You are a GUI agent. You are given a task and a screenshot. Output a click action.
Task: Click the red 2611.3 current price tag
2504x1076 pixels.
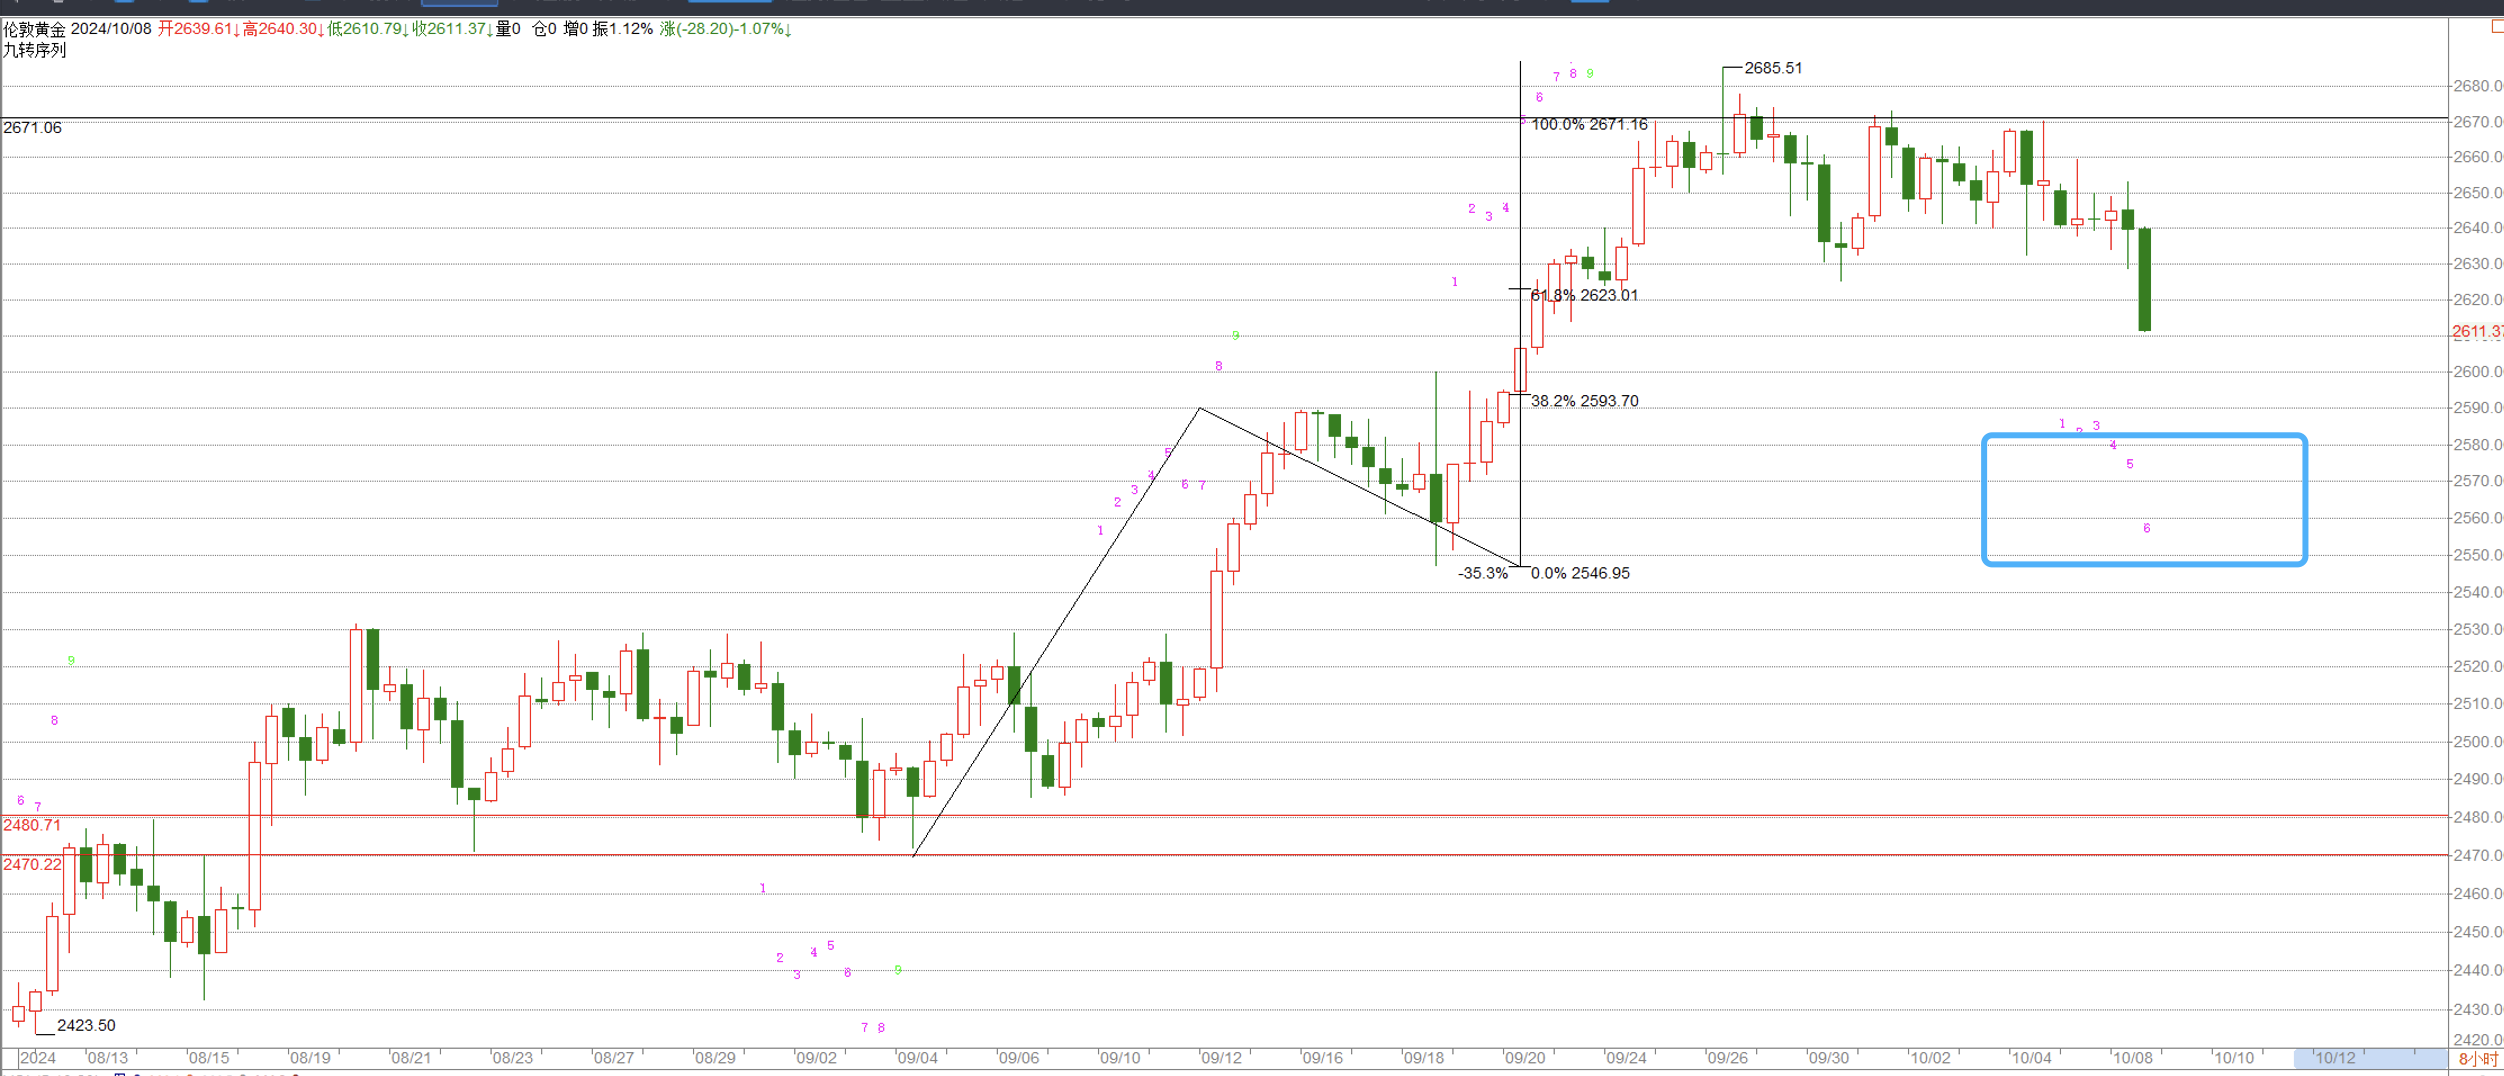coord(2478,331)
